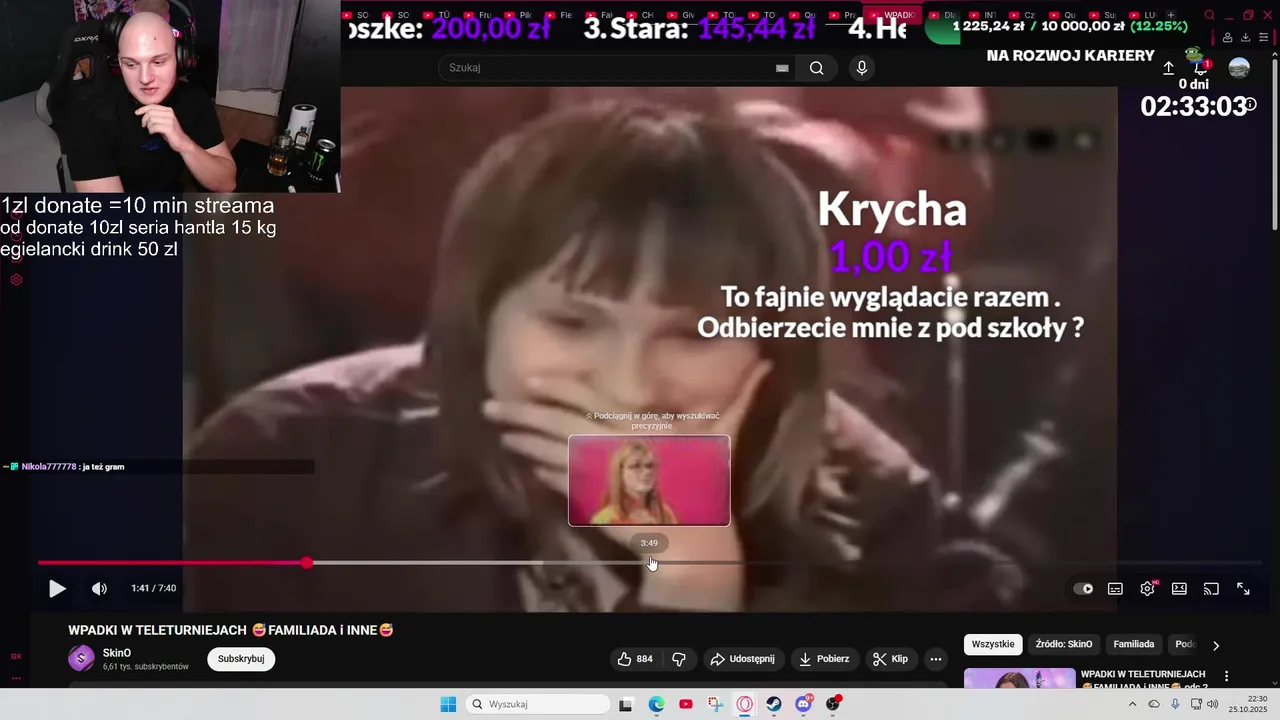Show hidden system tray icons

(1133, 704)
